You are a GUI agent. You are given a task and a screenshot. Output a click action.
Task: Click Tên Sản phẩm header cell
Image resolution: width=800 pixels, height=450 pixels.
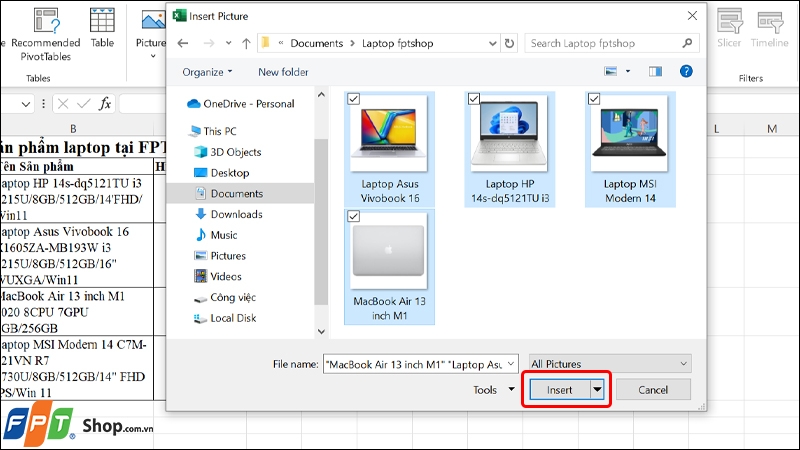(77, 167)
